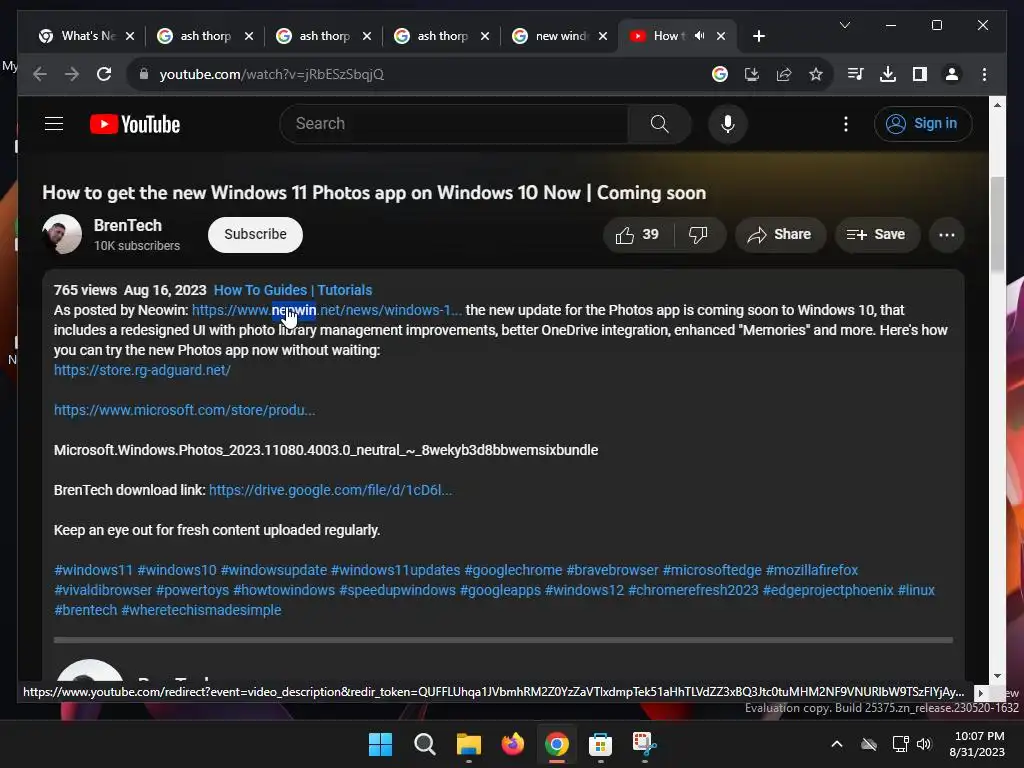Toggle Chrome side panel
1024x768 pixels.
920,74
